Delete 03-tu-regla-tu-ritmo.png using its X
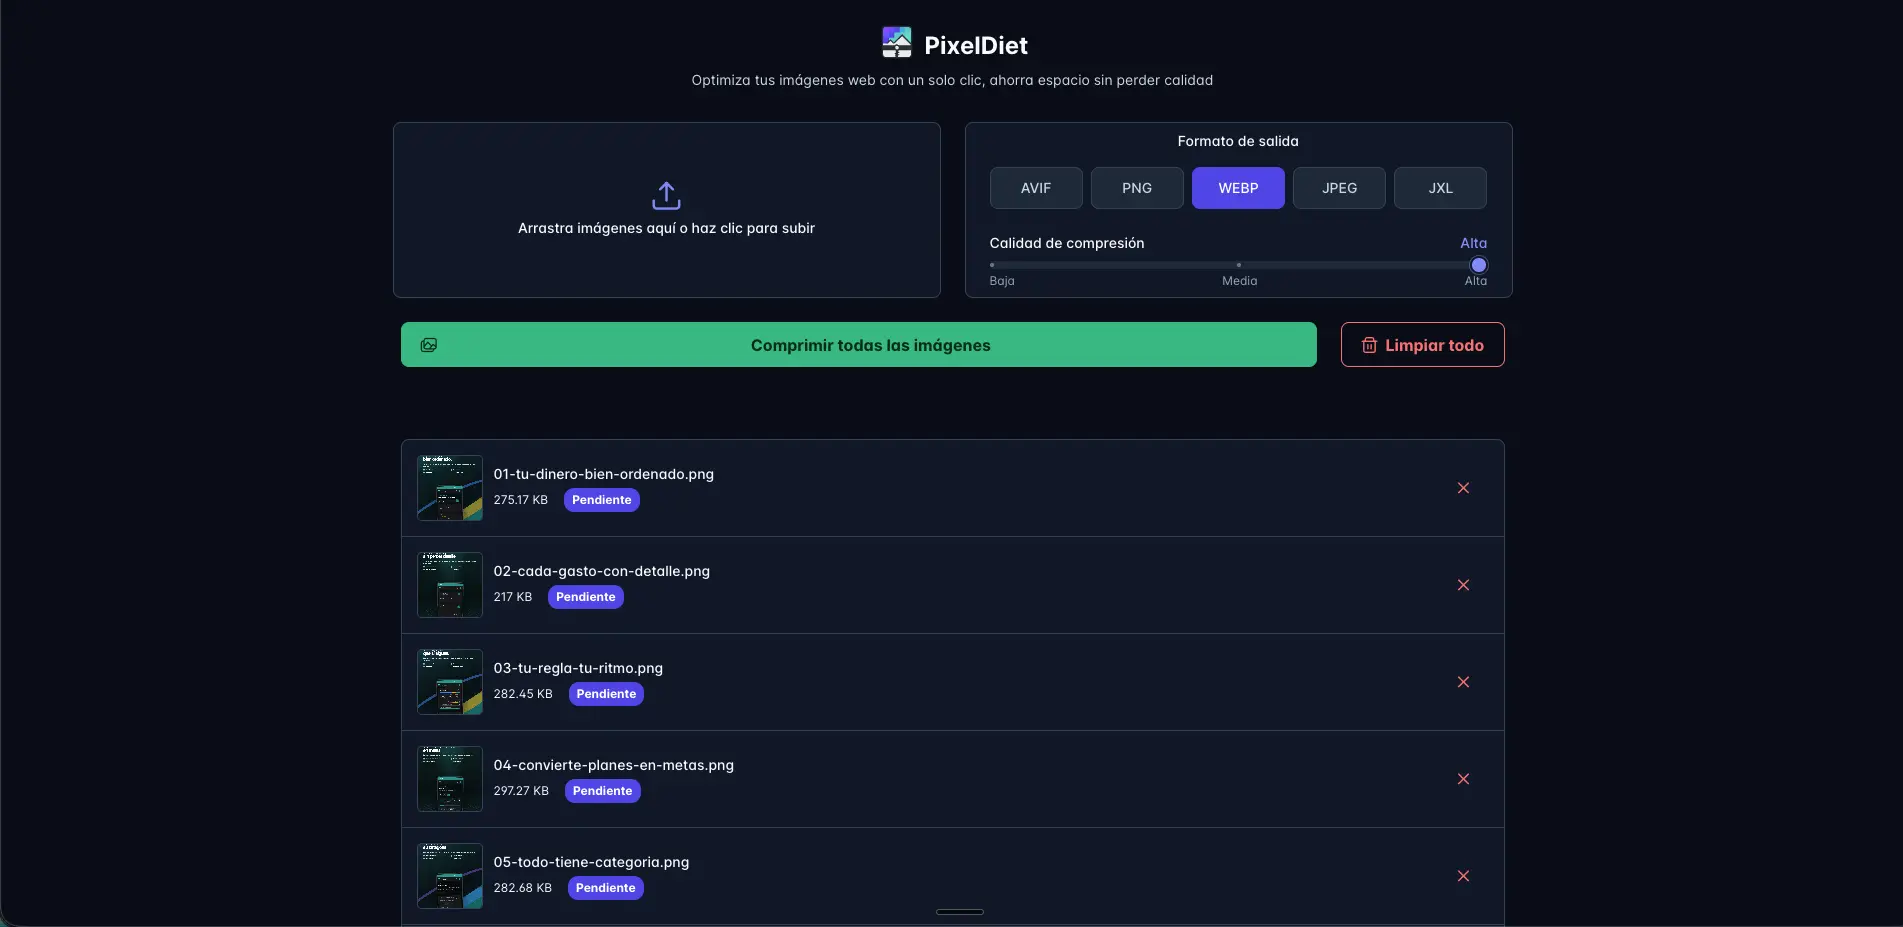This screenshot has width=1903, height=927. [1463, 682]
